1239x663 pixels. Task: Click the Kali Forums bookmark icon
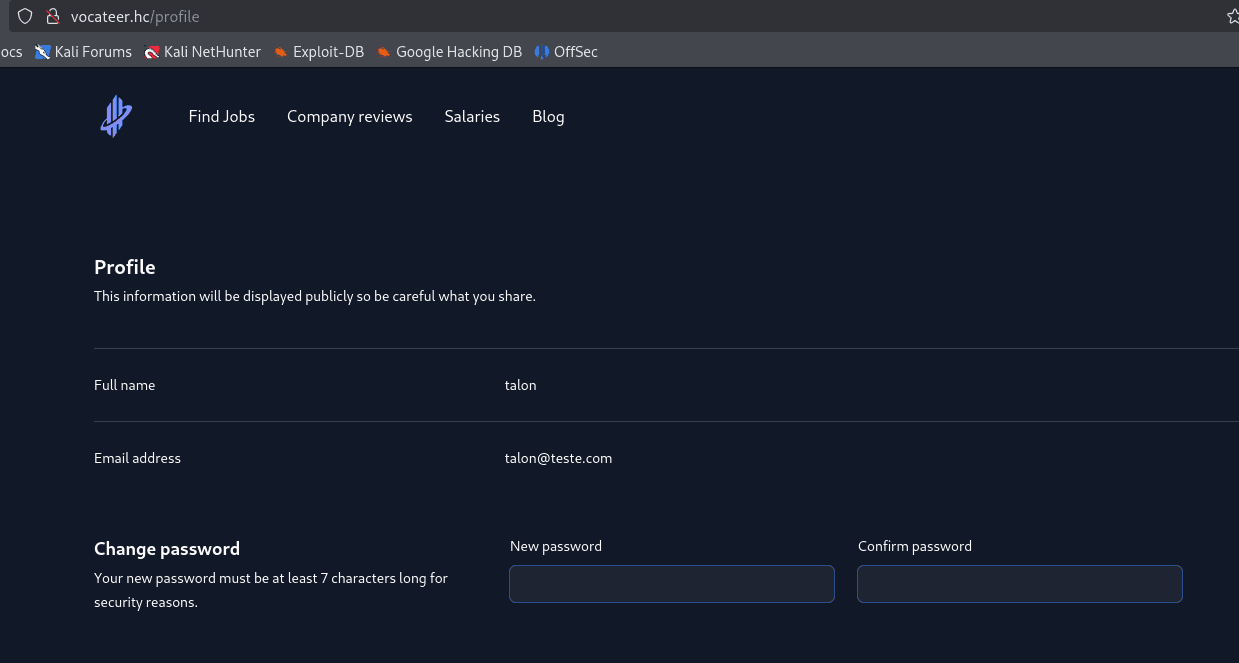(x=42, y=52)
